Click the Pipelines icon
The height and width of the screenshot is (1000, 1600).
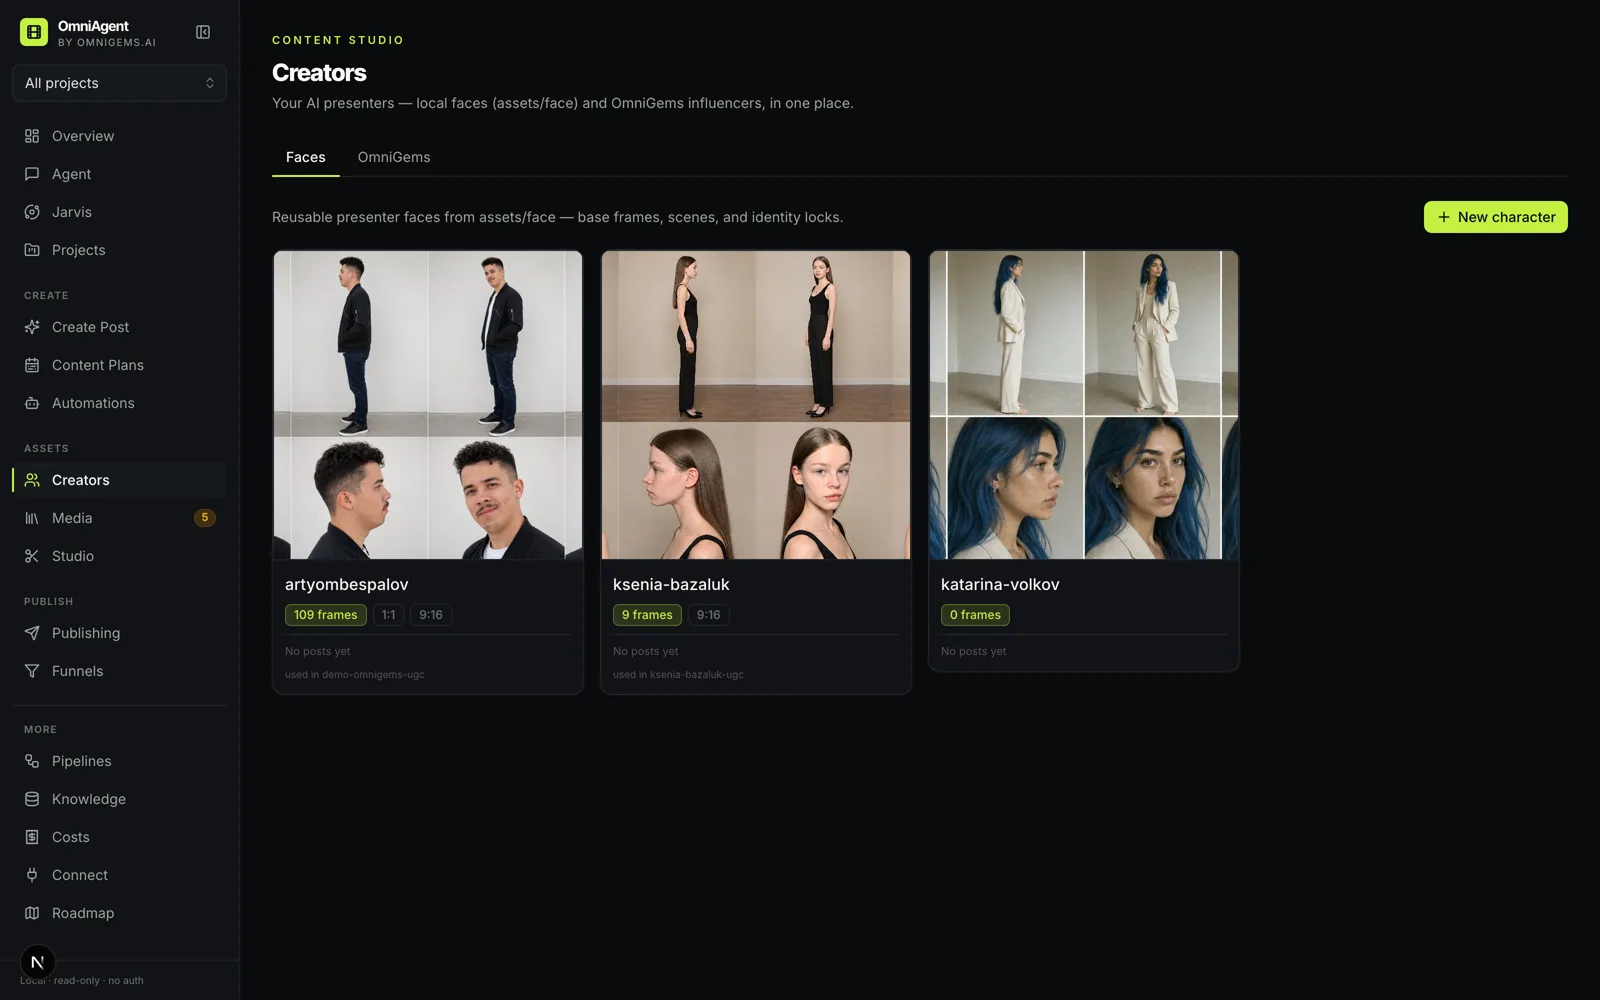(32, 761)
